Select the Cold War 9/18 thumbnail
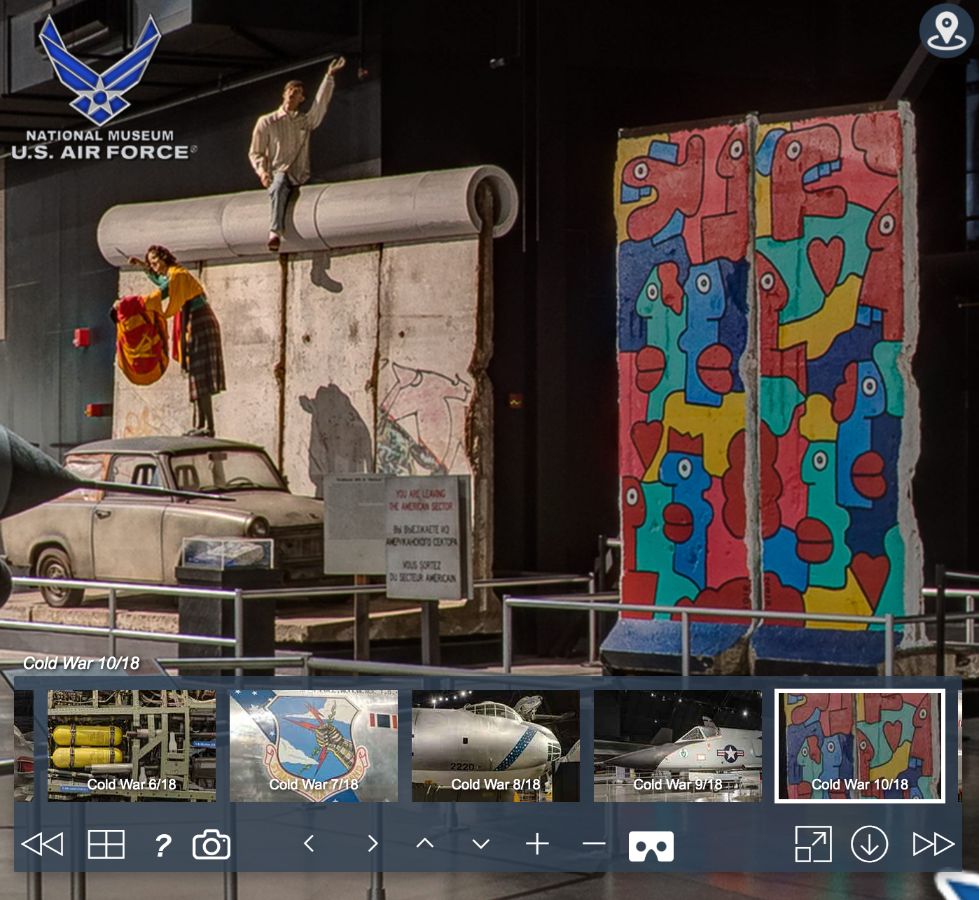Screen dimensions: 979x900 pos(677,746)
